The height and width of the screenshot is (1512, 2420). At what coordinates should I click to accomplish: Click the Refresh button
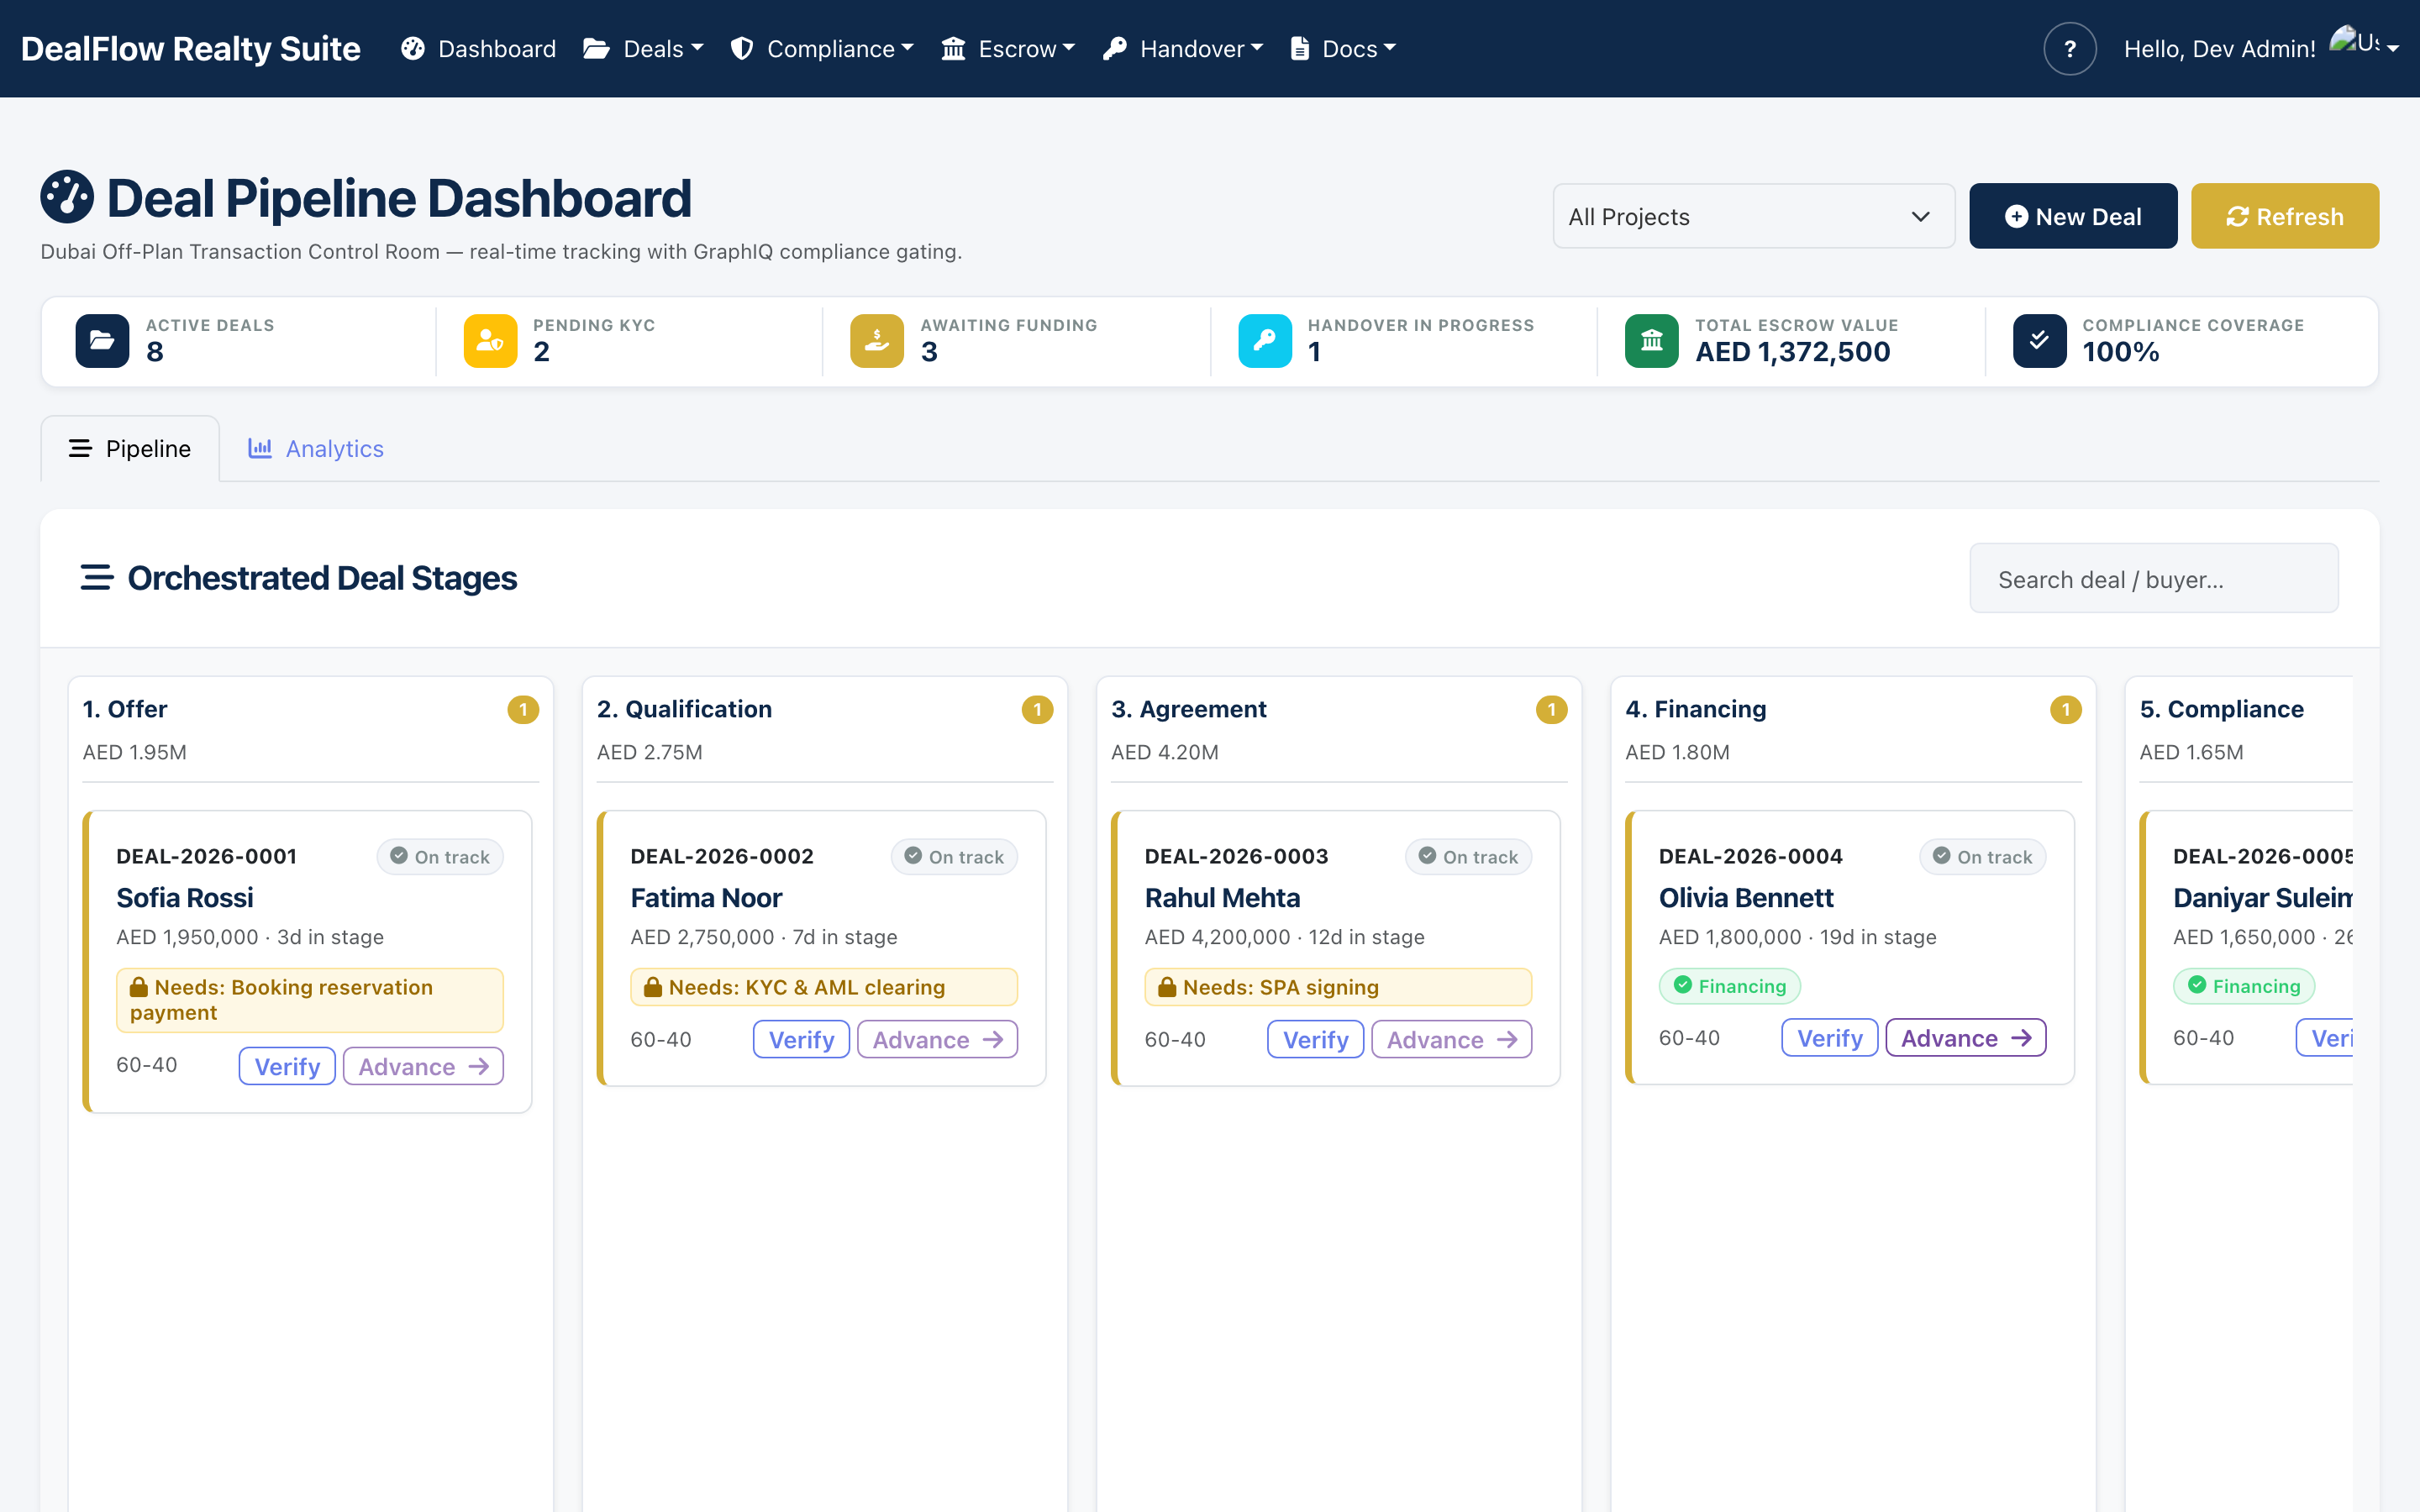(x=2285, y=216)
